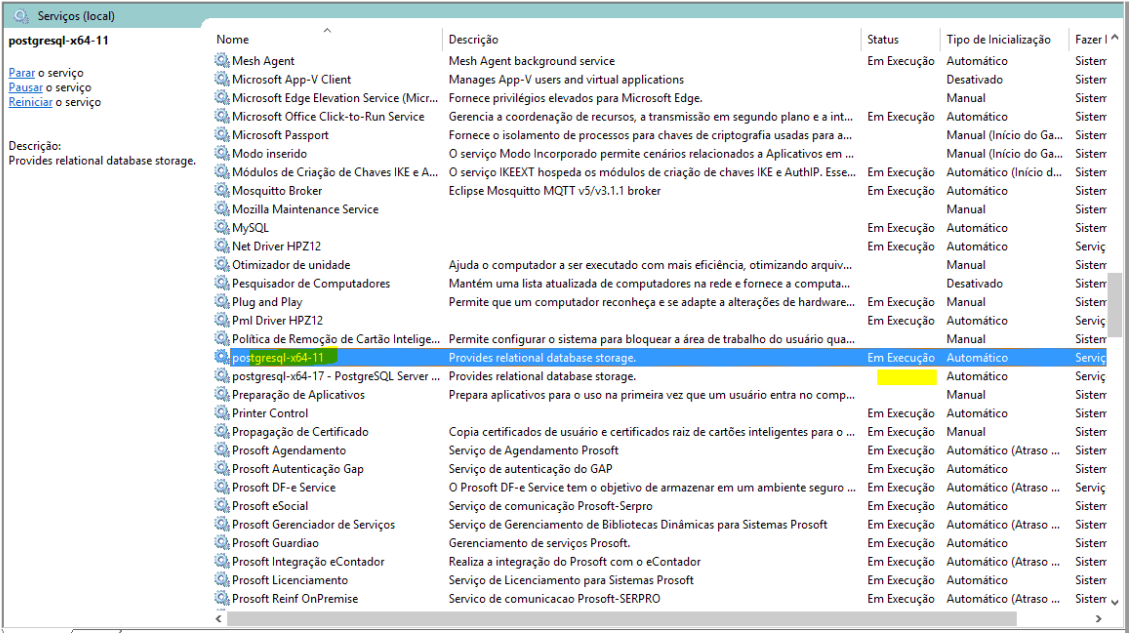The width and height of the screenshot is (1129, 633).
Task: Select the Mesh Agent service name
Action: [263, 61]
